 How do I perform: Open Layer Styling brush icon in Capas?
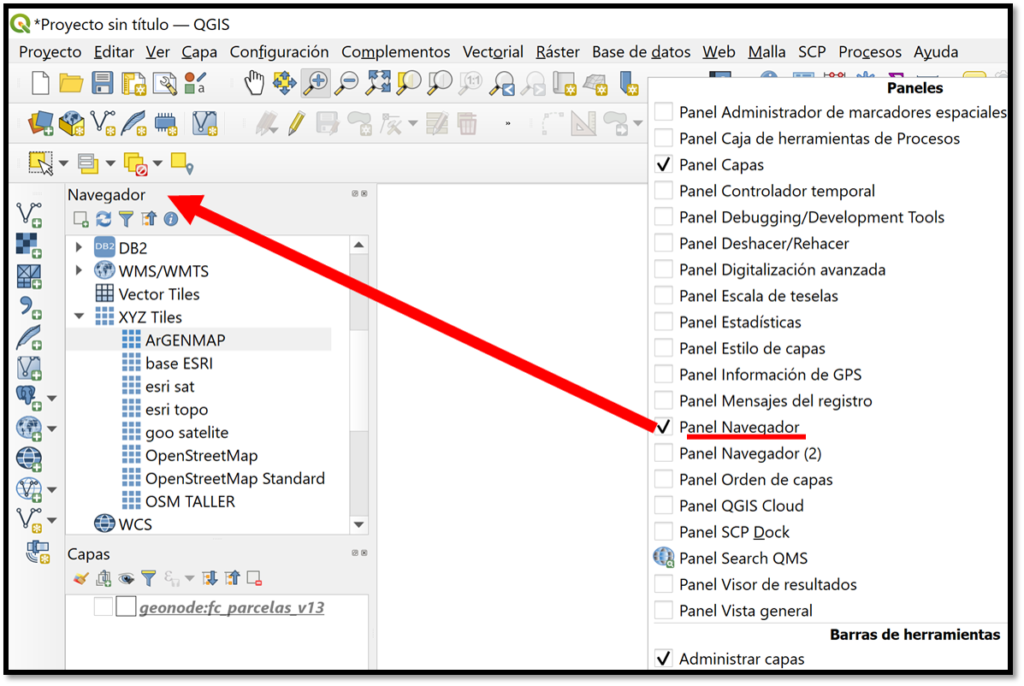81,578
